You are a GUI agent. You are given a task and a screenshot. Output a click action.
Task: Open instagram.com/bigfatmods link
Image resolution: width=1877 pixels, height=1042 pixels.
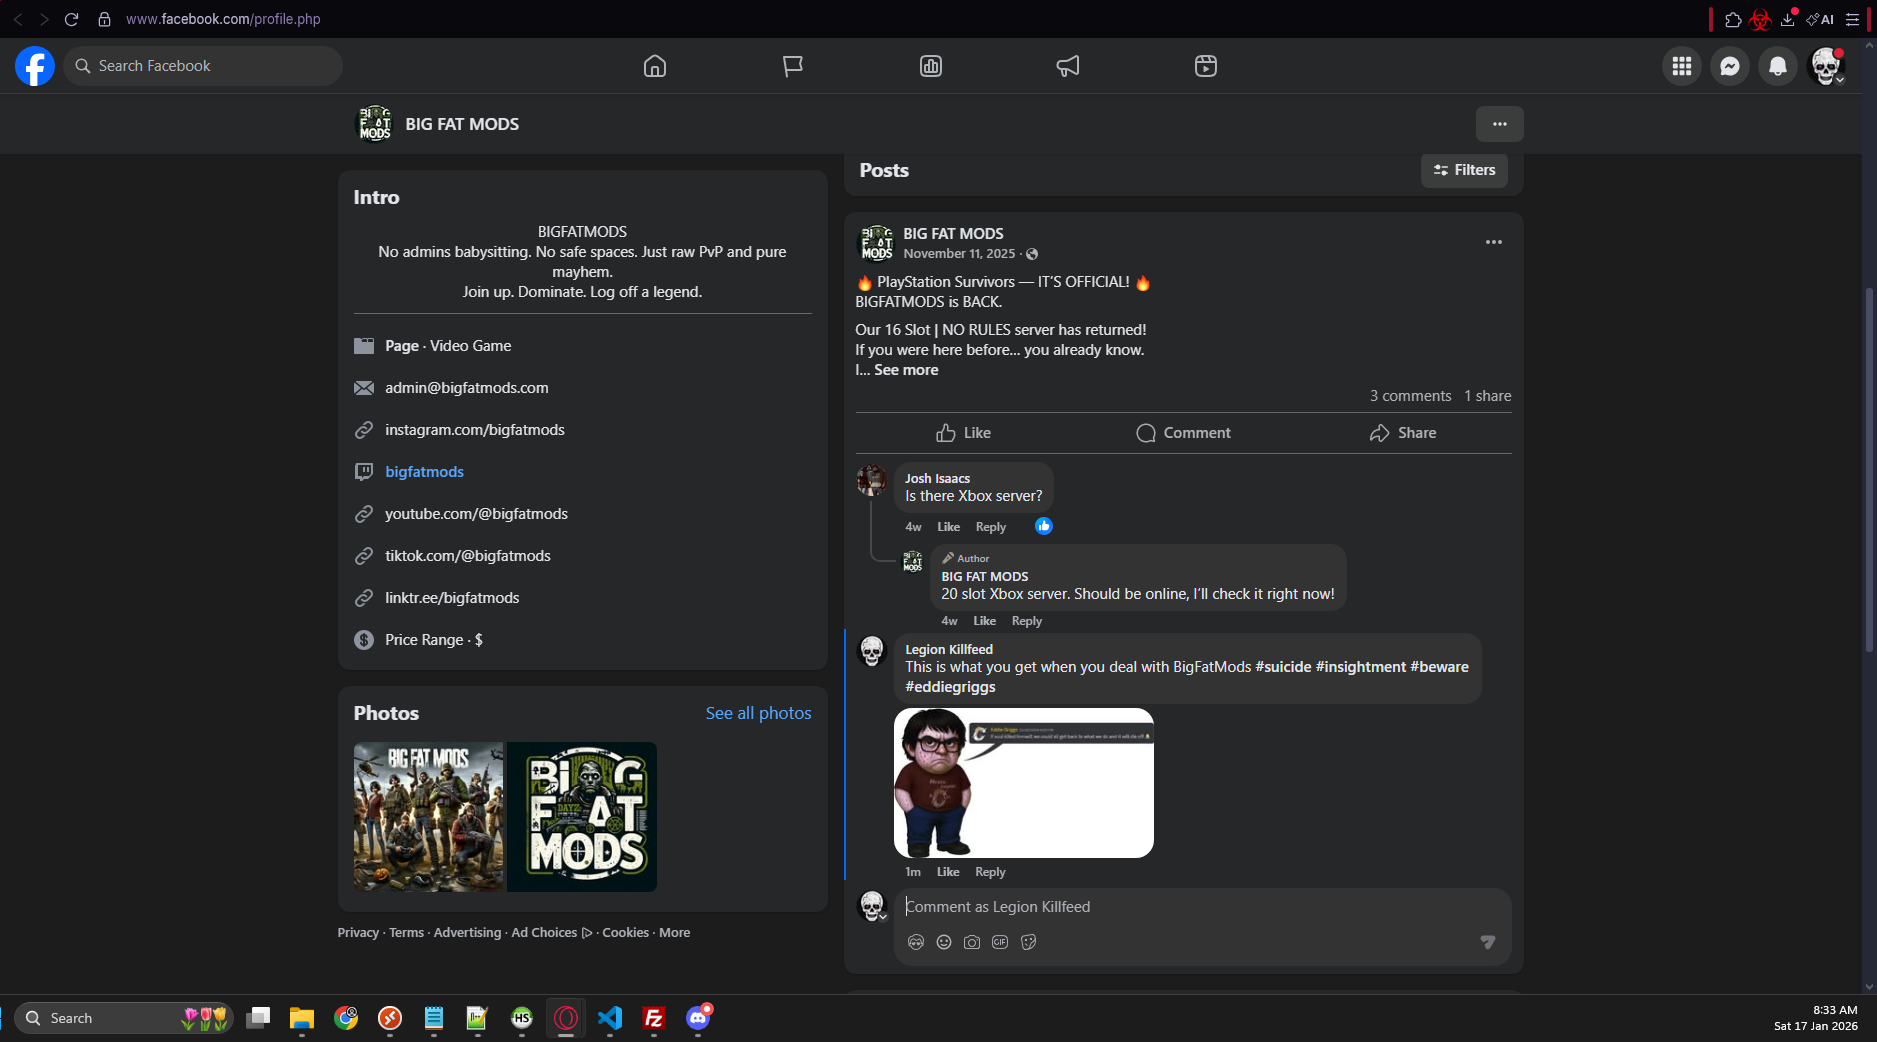coord(475,430)
